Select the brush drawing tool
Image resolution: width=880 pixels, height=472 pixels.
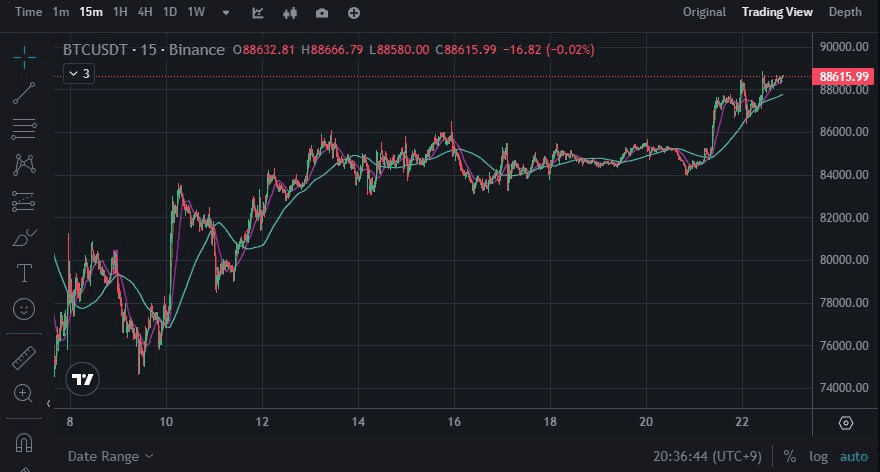pos(24,238)
